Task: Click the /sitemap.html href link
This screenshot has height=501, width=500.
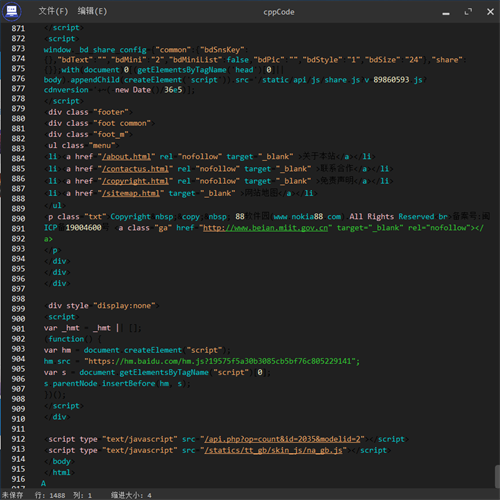Action: pyautogui.click(x=131, y=194)
